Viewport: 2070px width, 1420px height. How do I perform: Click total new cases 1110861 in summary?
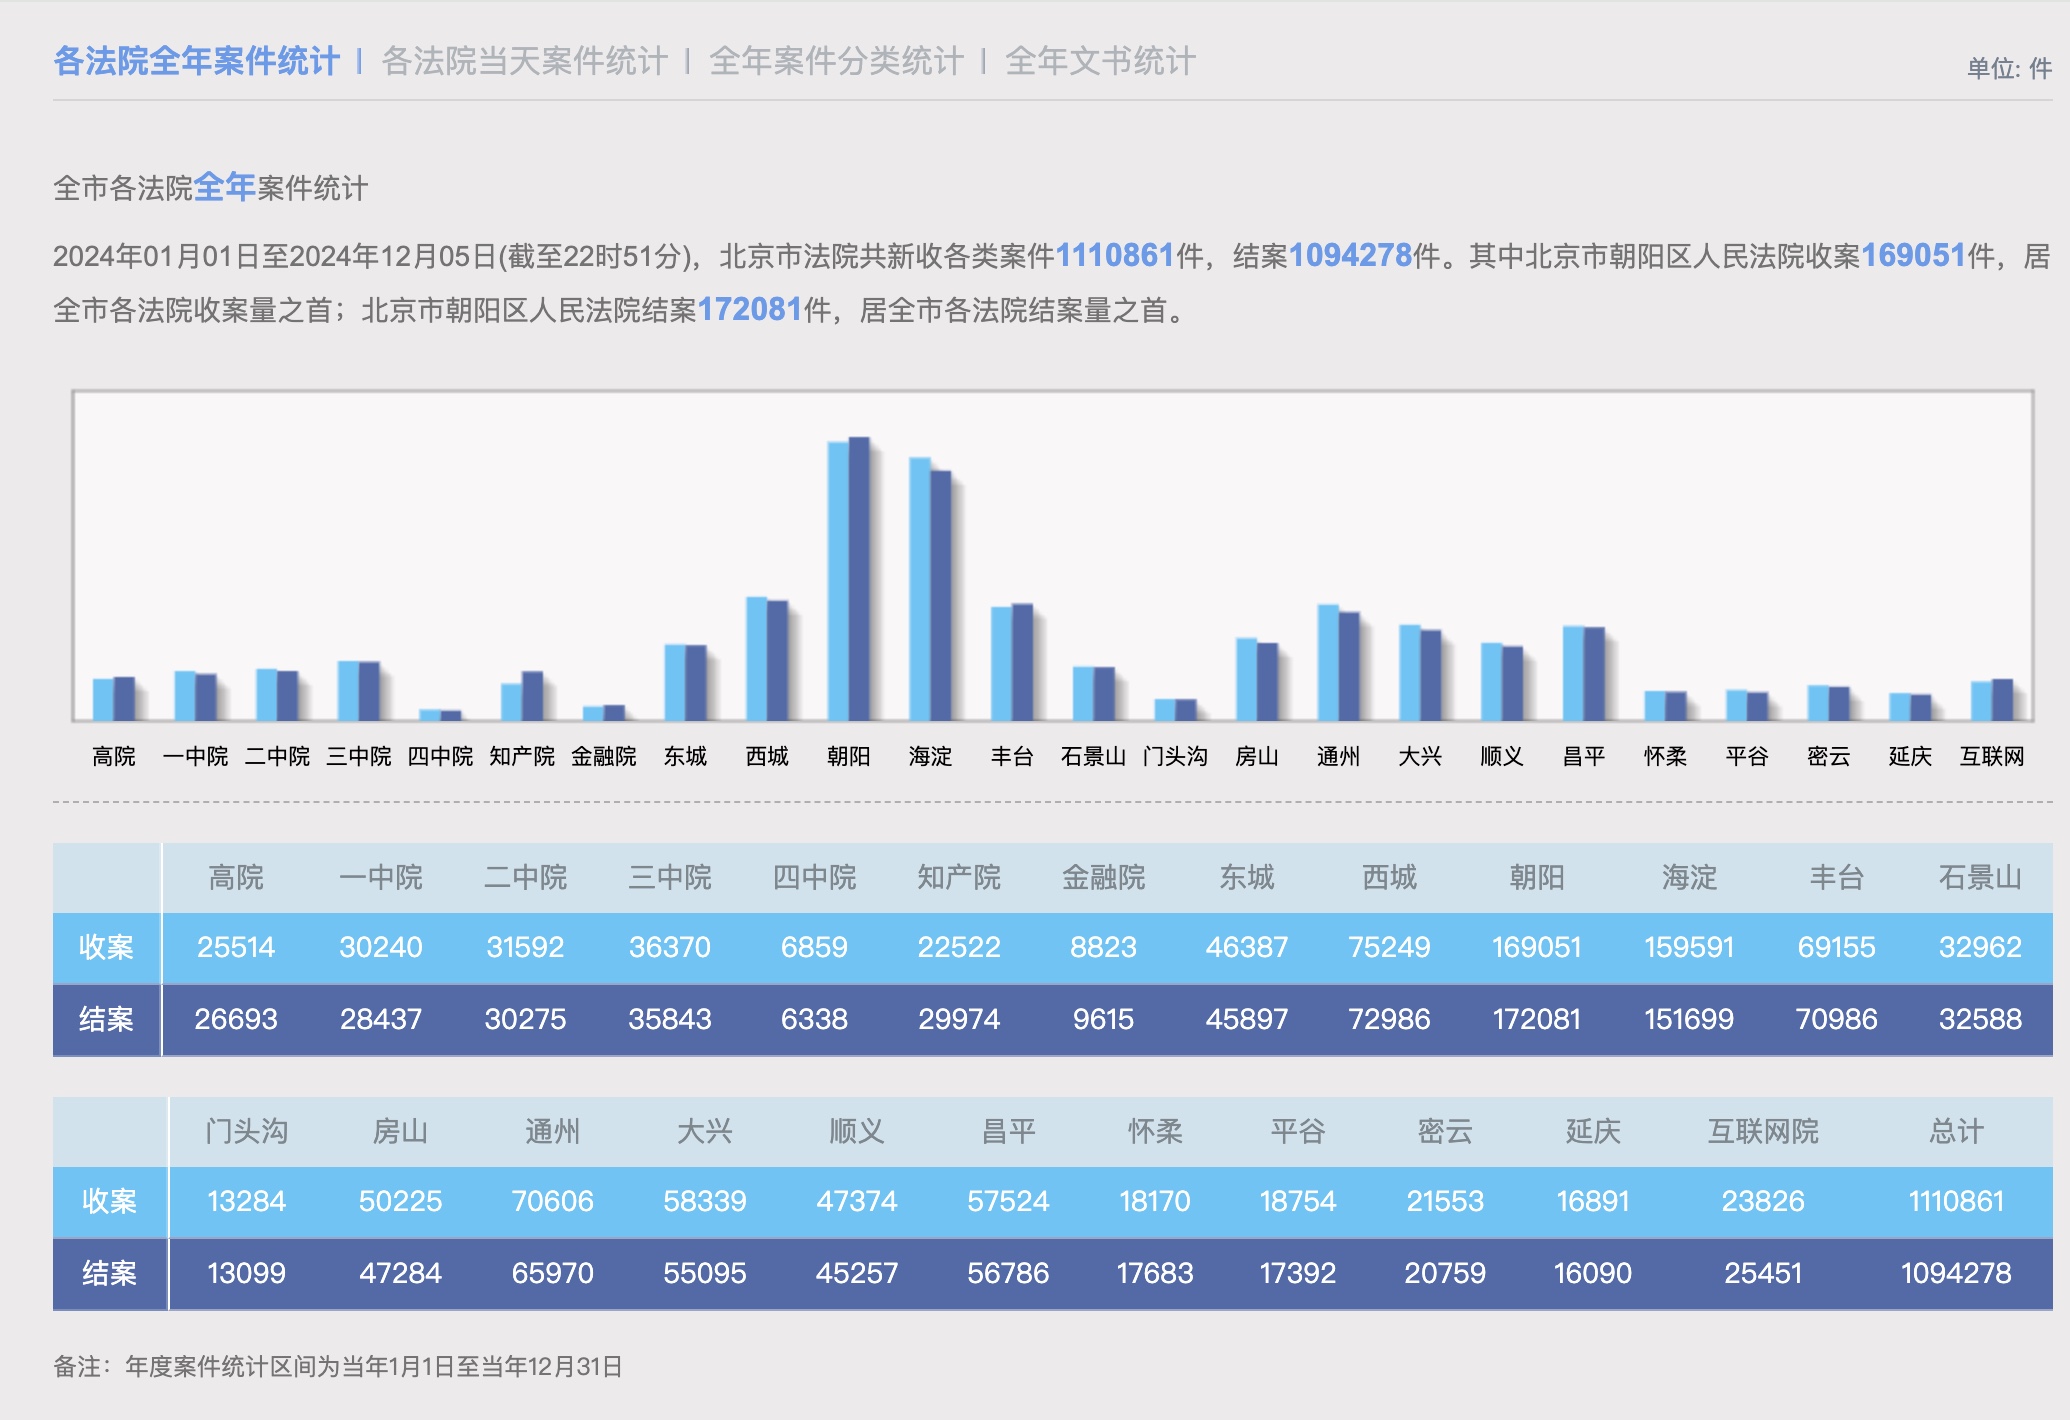click(x=1115, y=256)
